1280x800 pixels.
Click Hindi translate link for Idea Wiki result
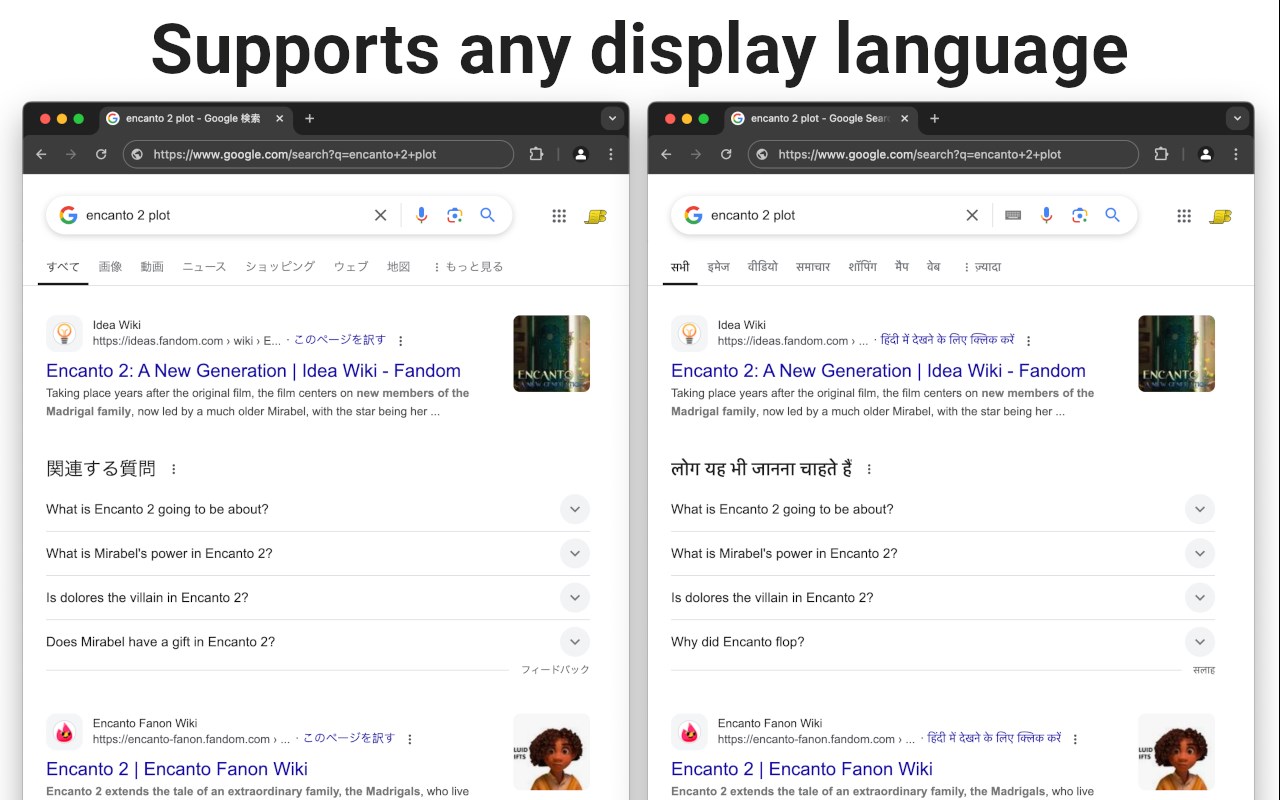pos(947,340)
